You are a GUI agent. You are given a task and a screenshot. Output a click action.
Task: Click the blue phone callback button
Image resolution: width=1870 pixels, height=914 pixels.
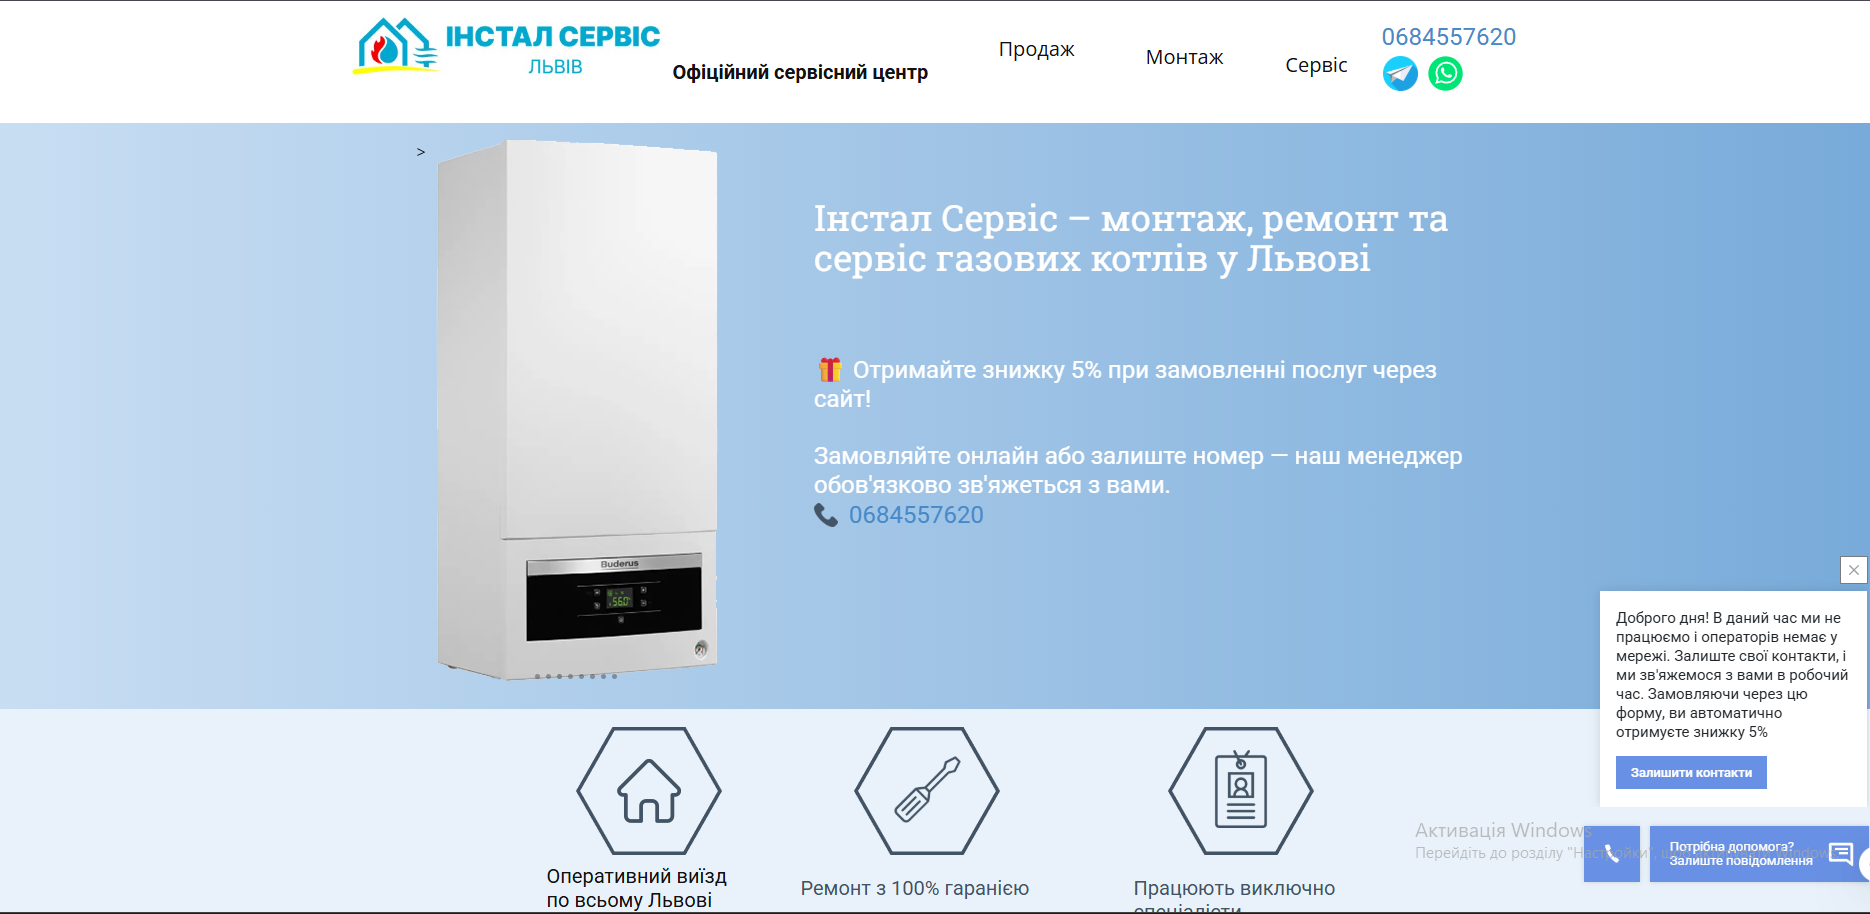(1612, 854)
